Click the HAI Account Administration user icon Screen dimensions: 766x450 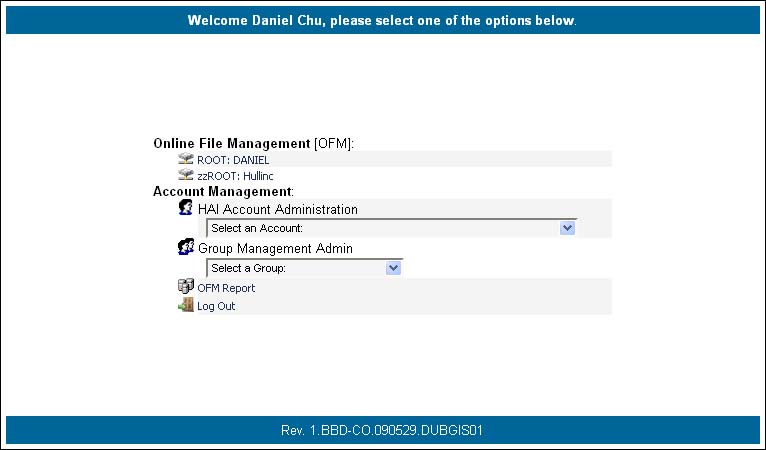(185, 208)
